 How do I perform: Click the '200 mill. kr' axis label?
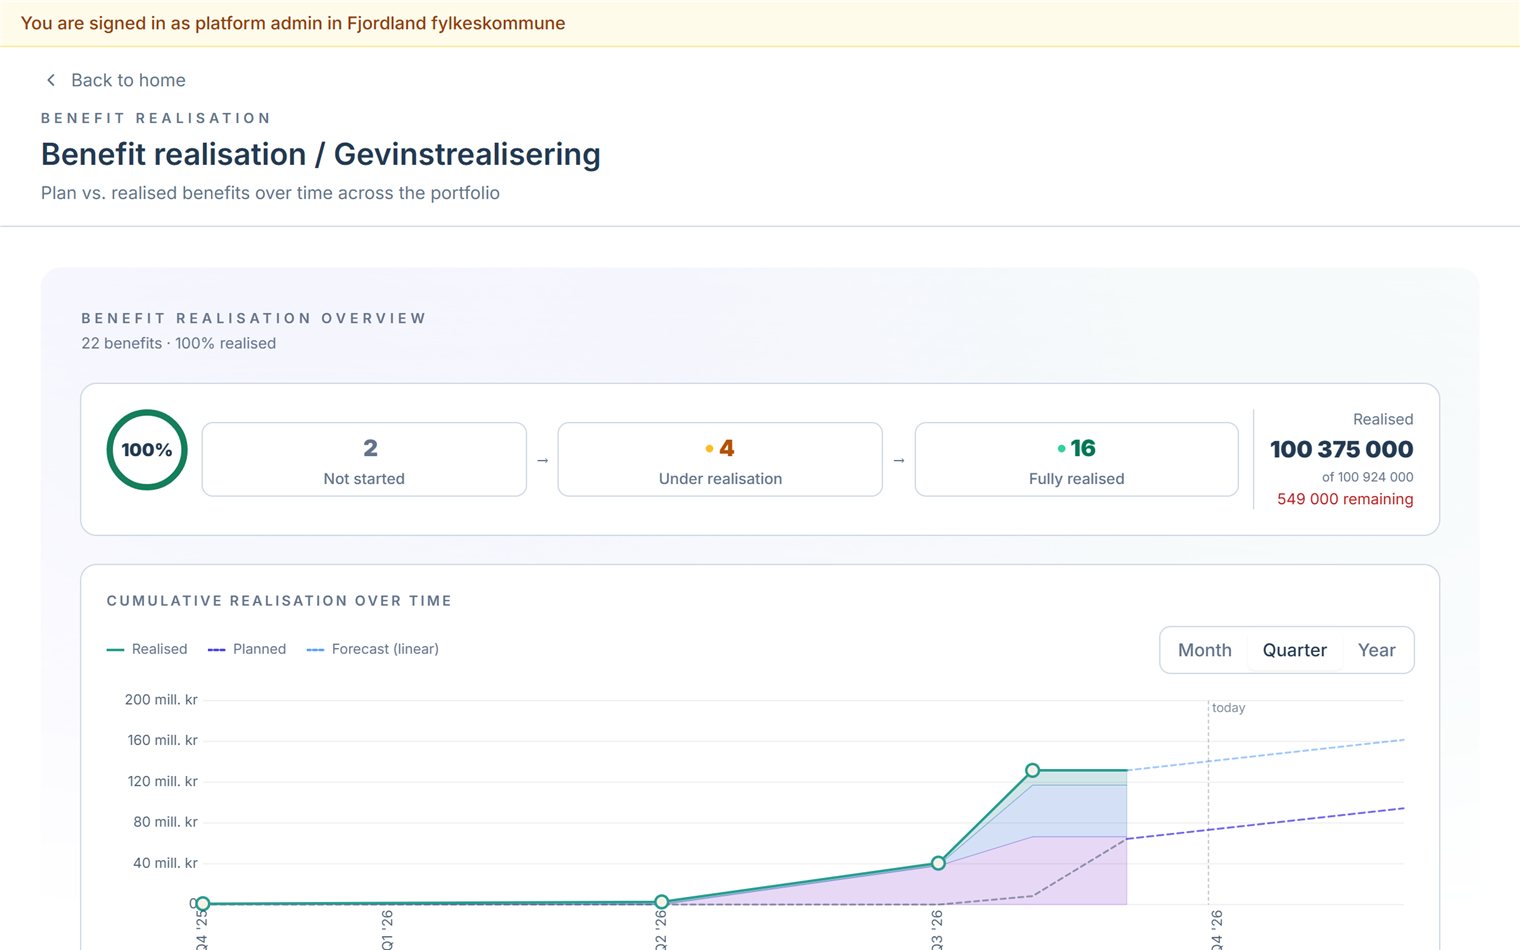point(161,700)
